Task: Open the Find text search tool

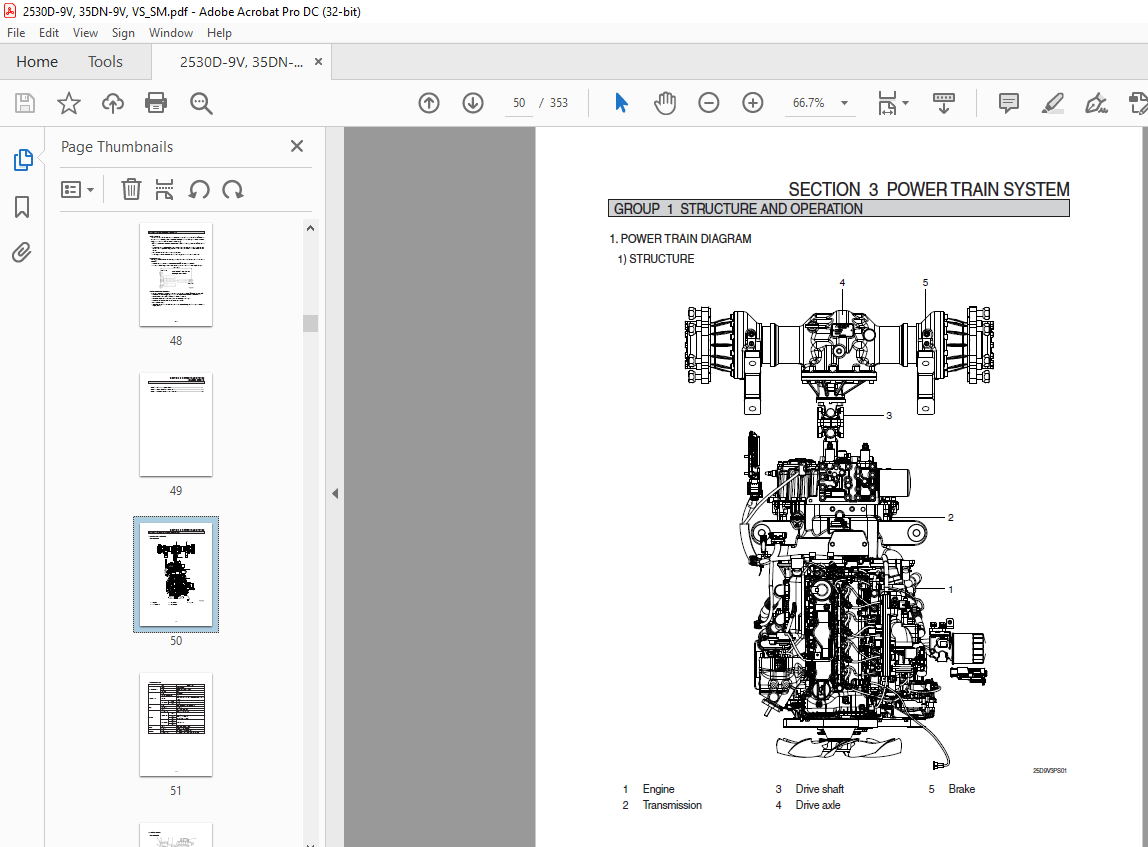Action: [201, 103]
